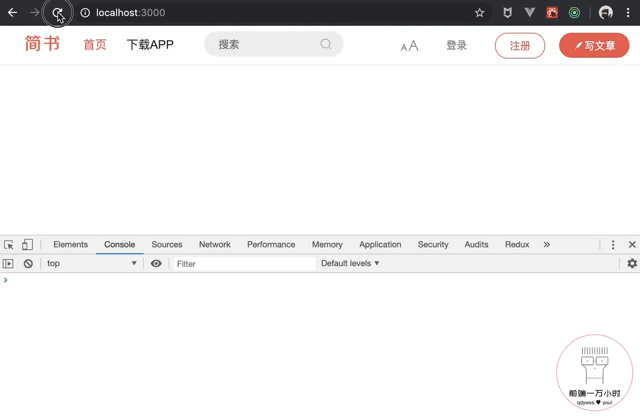Open the Performance tab
Viewport: 640px width, 418px height.
(271, 245)
